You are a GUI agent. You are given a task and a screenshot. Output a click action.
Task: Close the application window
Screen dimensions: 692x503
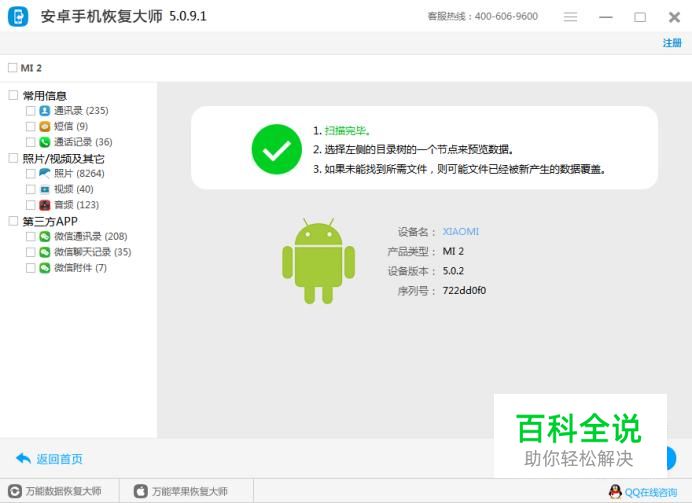674,17
